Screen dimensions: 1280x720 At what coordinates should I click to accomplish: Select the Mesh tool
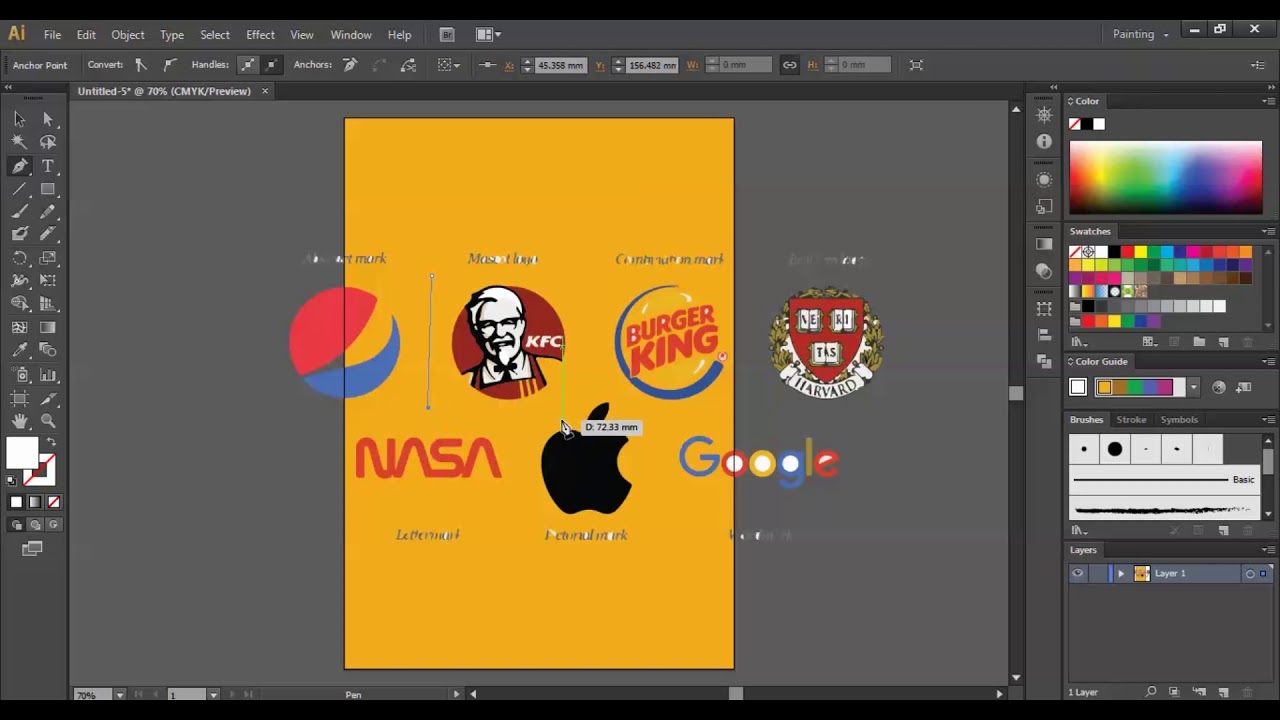coord(19,327)
